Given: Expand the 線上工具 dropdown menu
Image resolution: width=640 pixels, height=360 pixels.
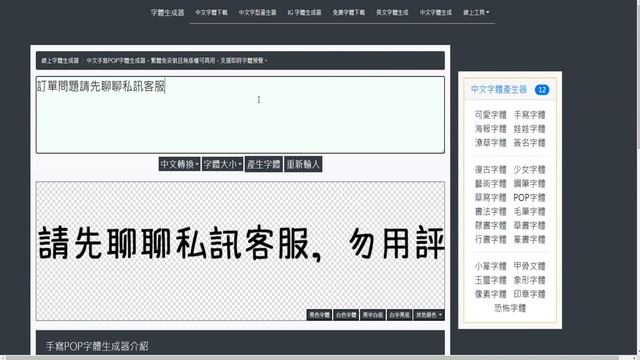Looking at the screenshot, I should pos(476,12).
